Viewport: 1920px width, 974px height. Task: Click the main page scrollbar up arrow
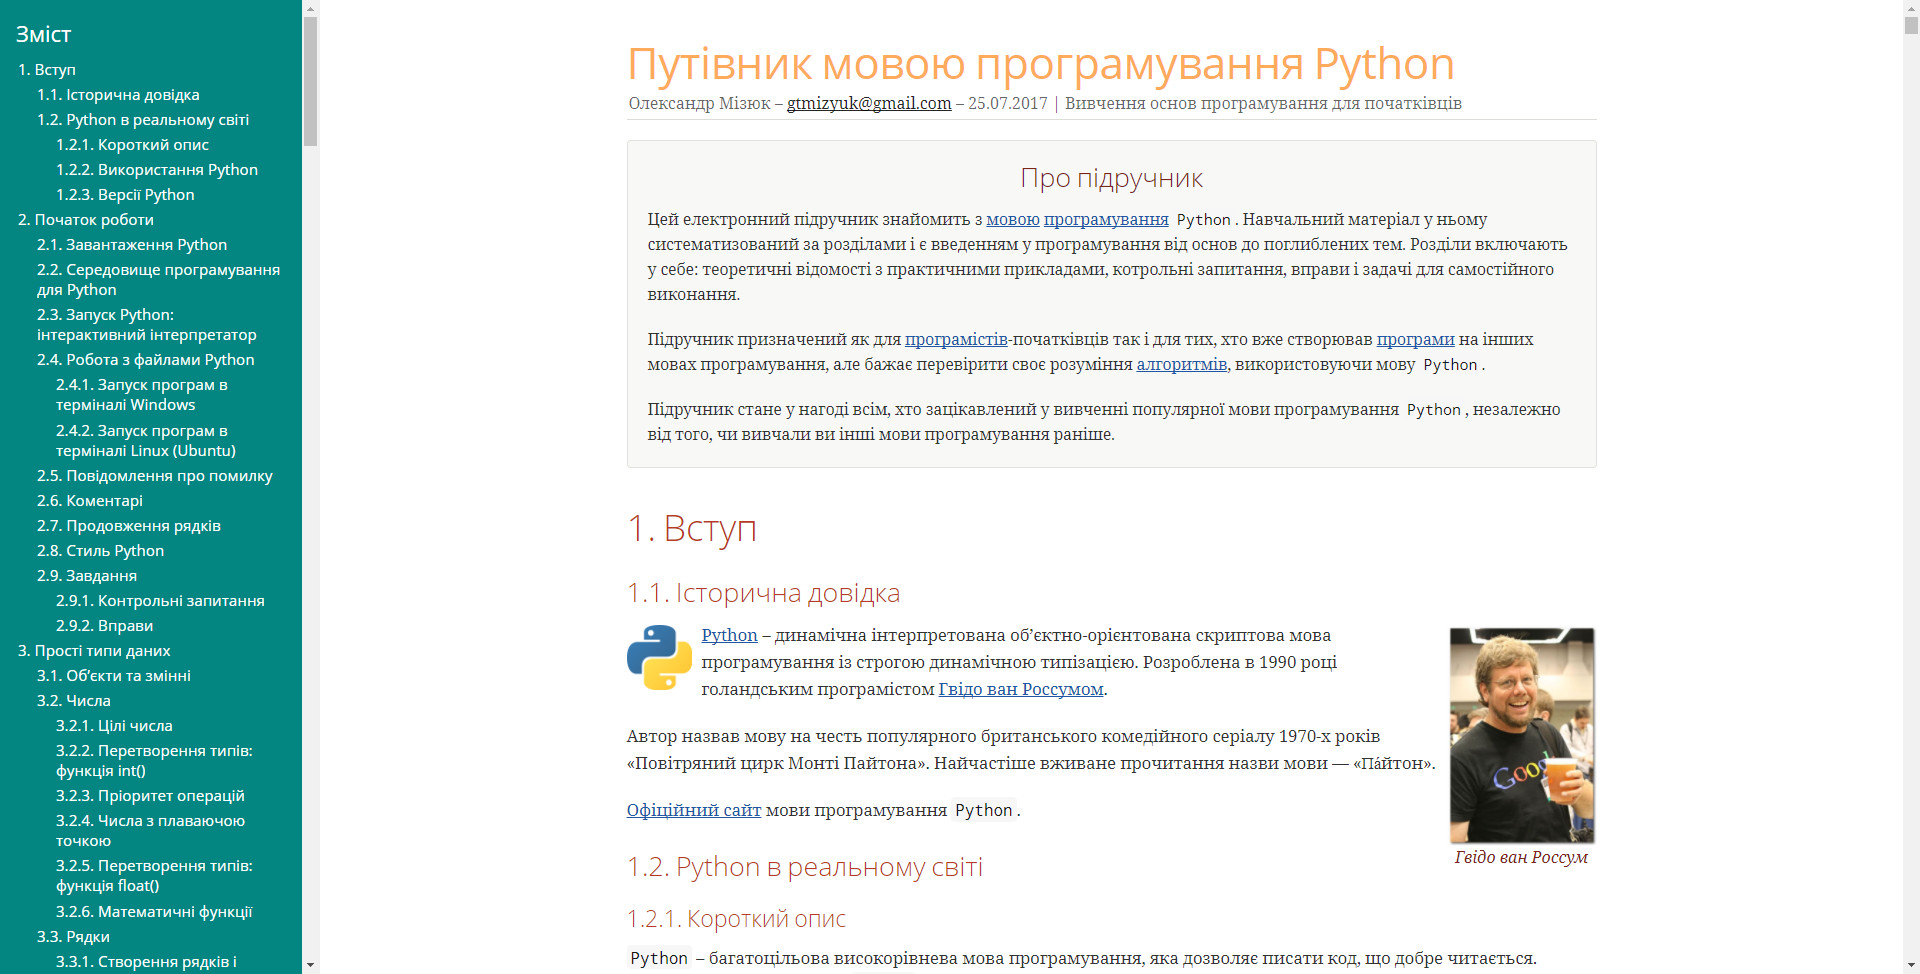1911,8
